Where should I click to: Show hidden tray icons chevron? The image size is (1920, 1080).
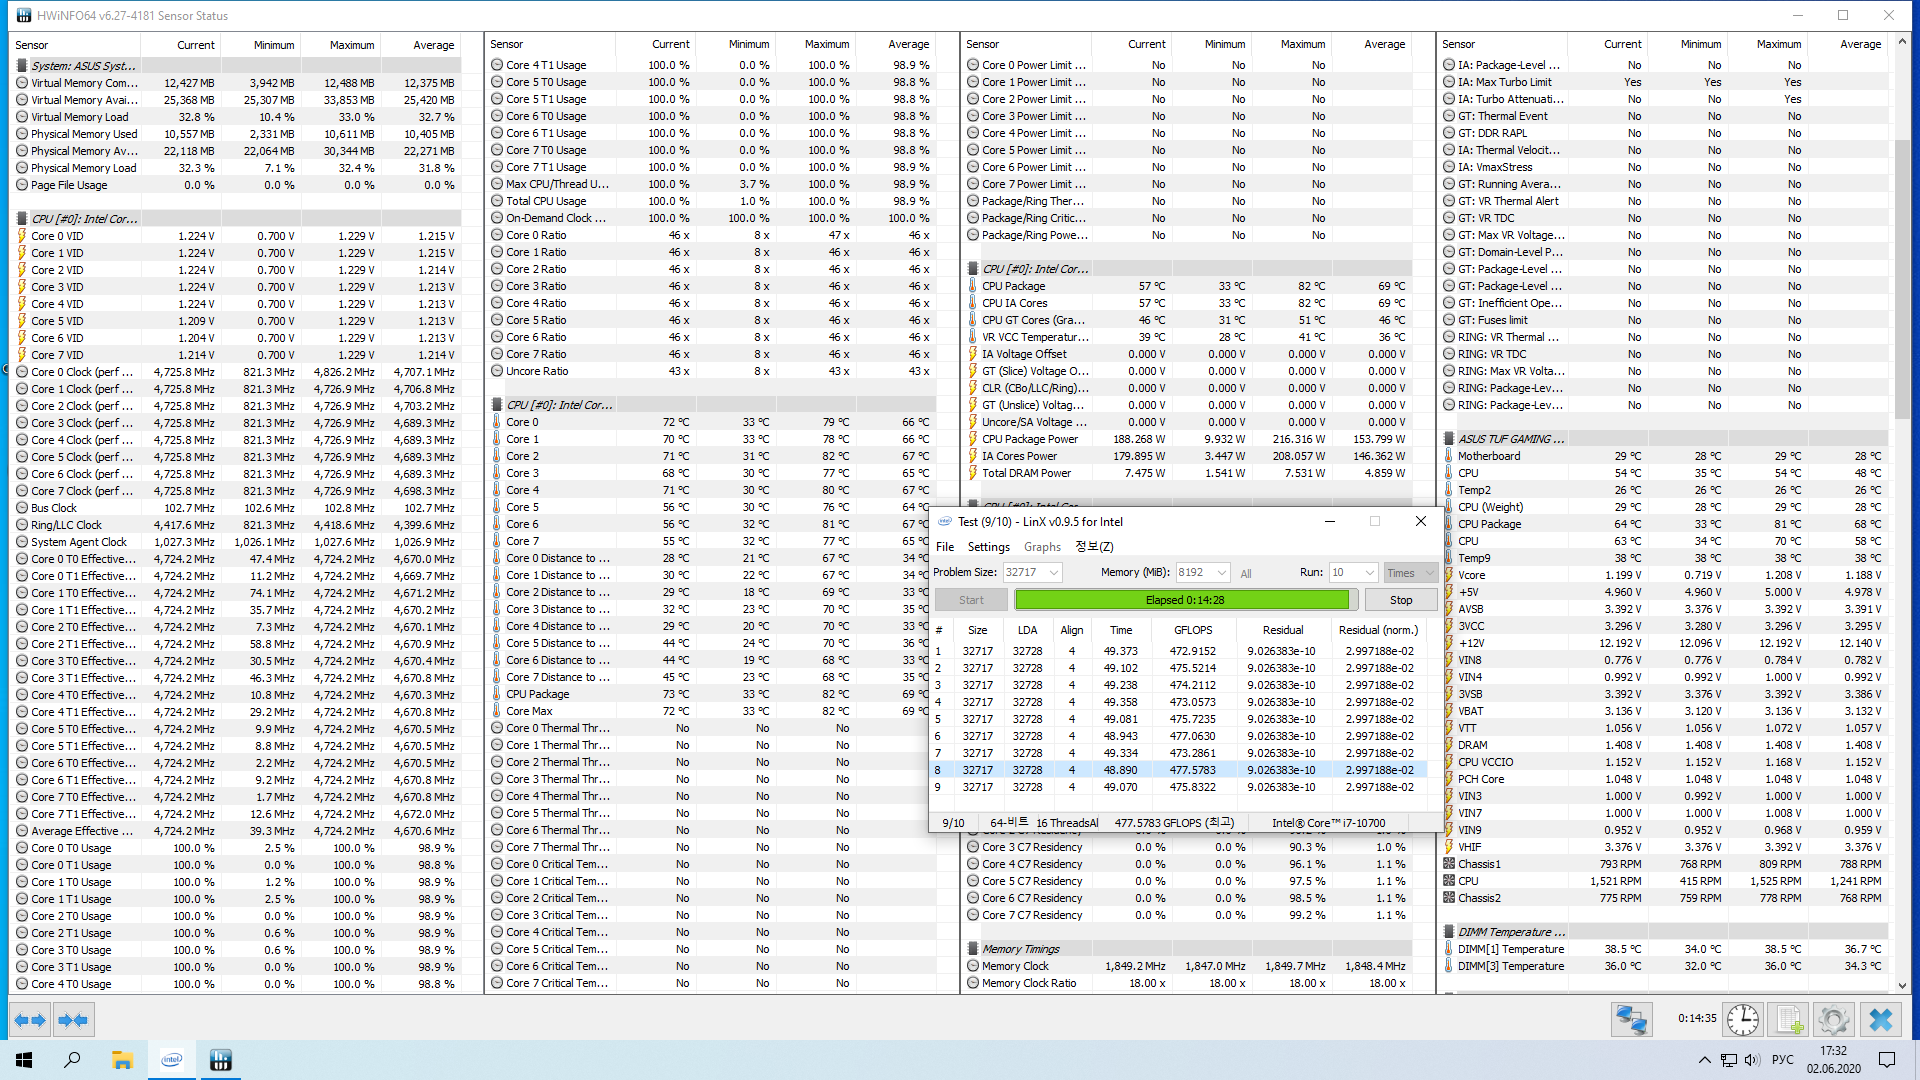point(1704,1060)
